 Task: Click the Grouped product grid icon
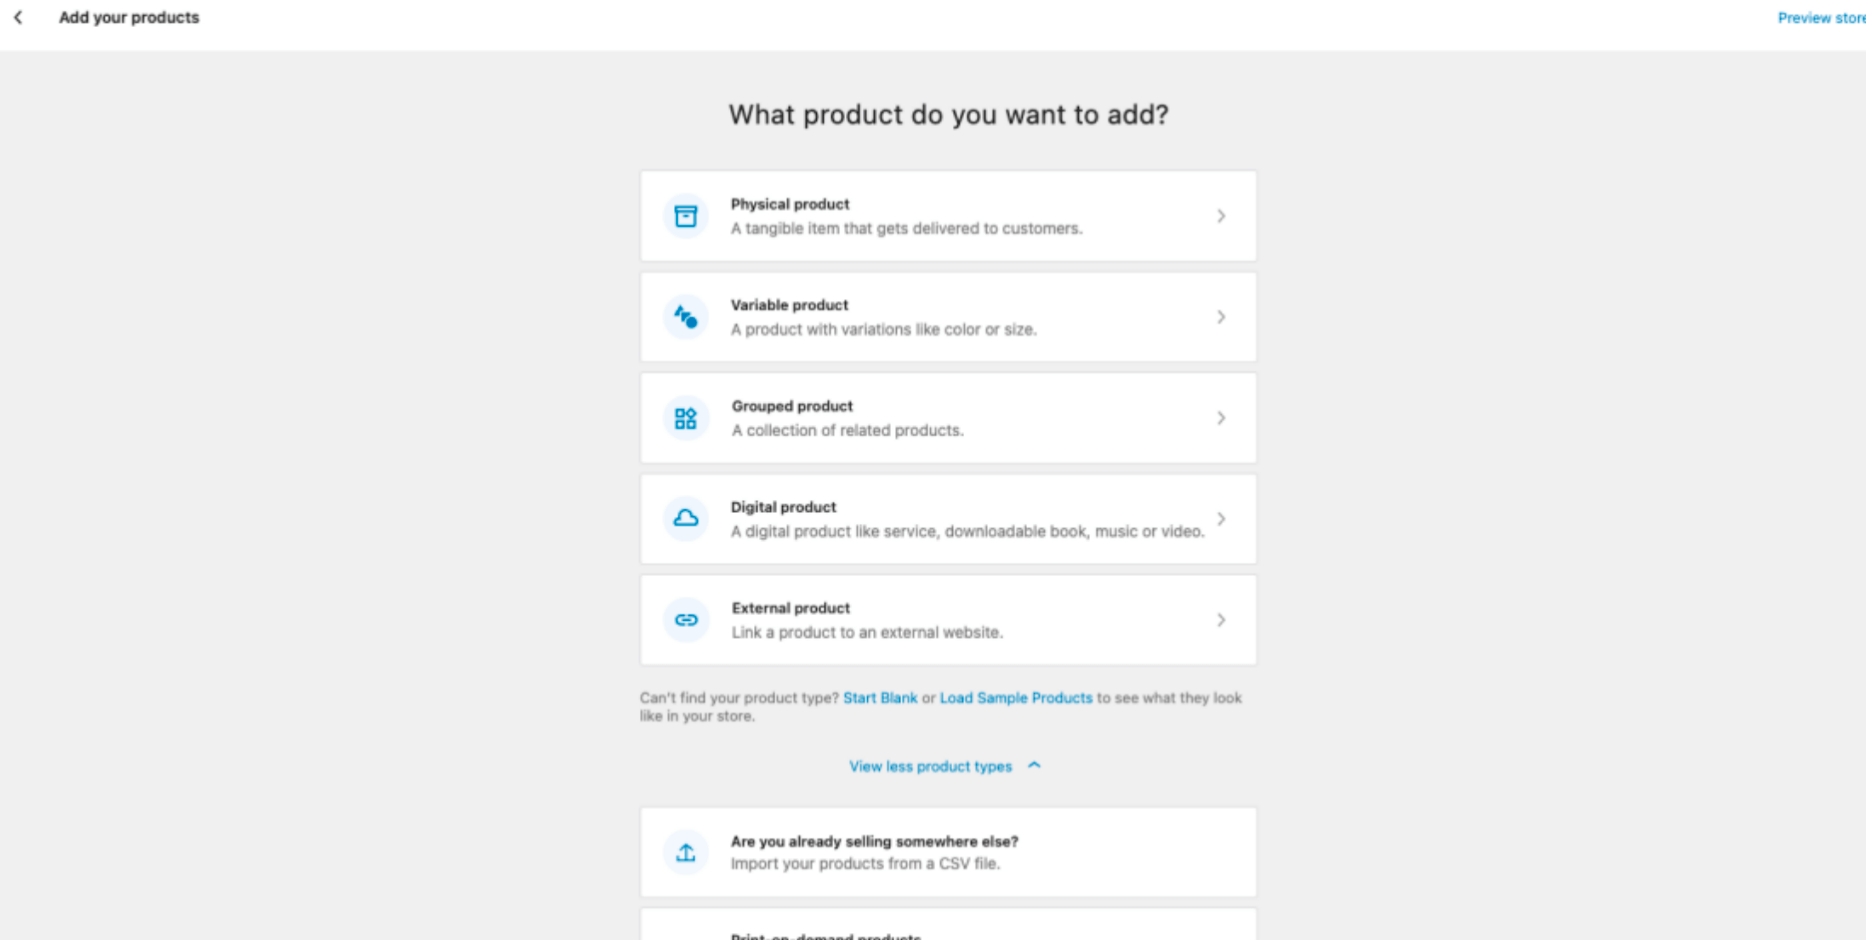pyautogui.click(x=686, y=418)
